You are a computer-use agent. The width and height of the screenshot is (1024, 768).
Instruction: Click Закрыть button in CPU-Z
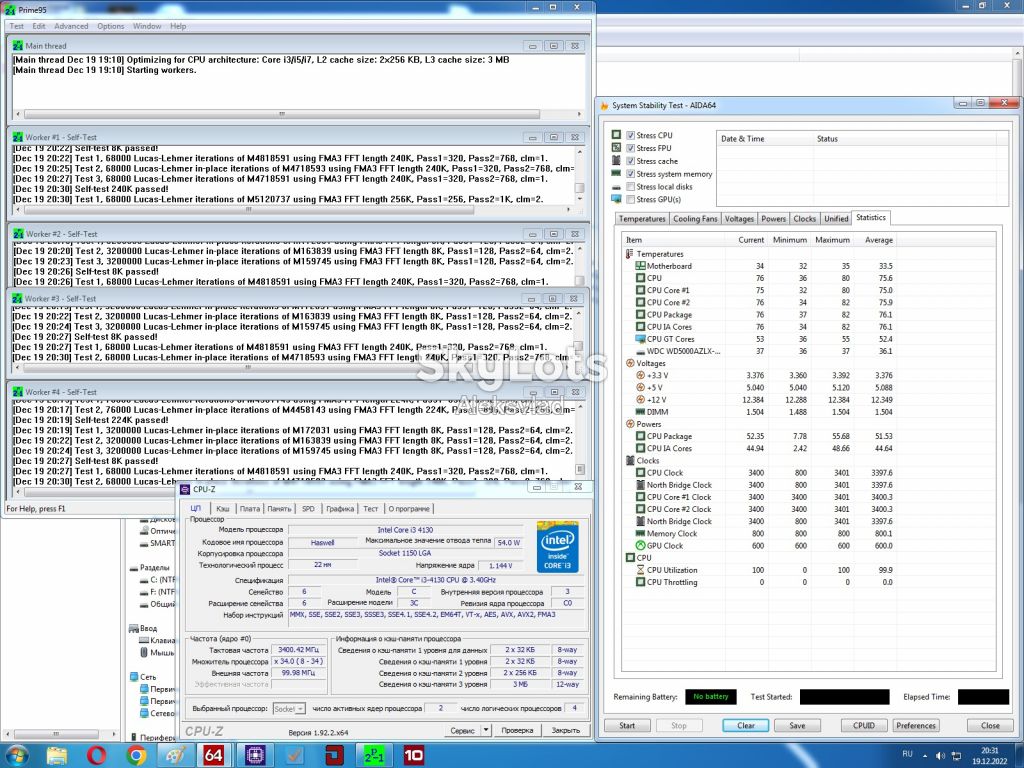pyautogui.click(x=566, y=730)
